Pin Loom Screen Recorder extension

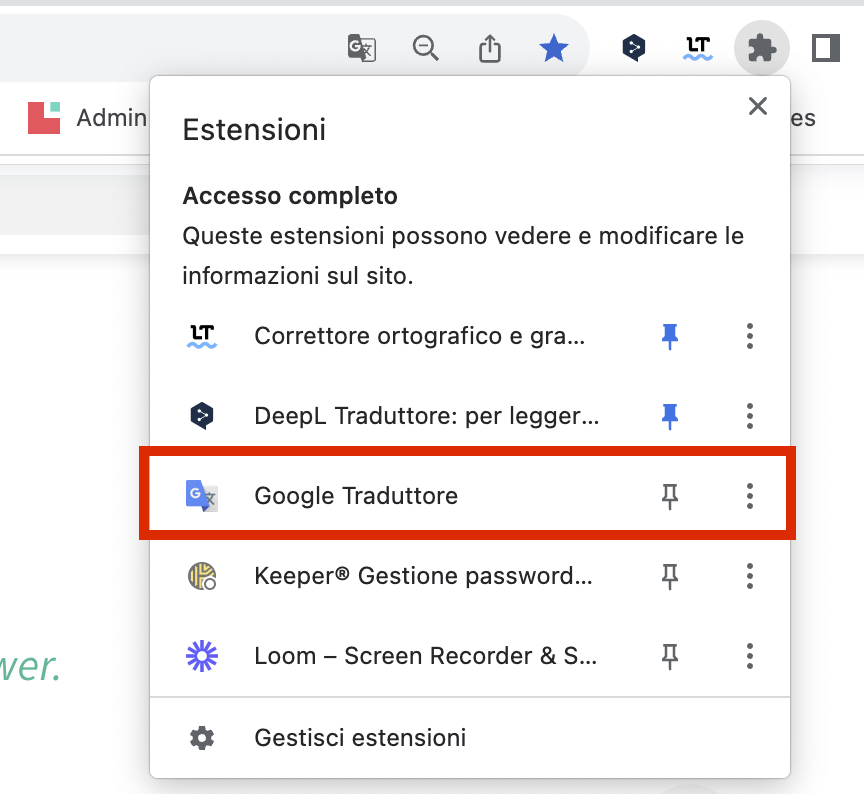(x=670, y=656)
